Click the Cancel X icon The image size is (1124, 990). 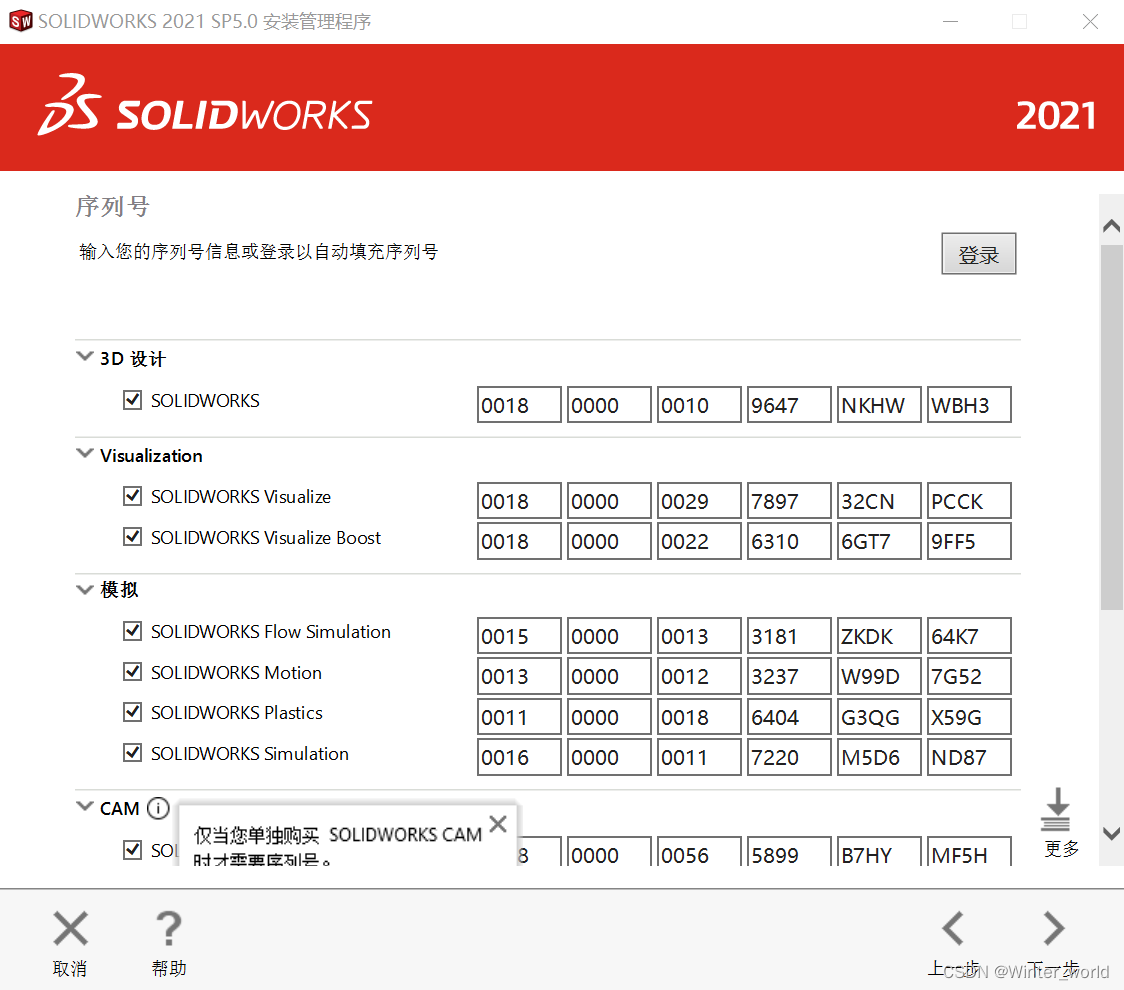[x=70, y=929]
